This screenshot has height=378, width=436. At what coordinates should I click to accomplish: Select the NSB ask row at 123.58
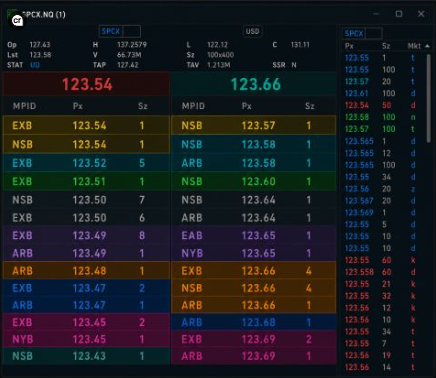(254, 144)
